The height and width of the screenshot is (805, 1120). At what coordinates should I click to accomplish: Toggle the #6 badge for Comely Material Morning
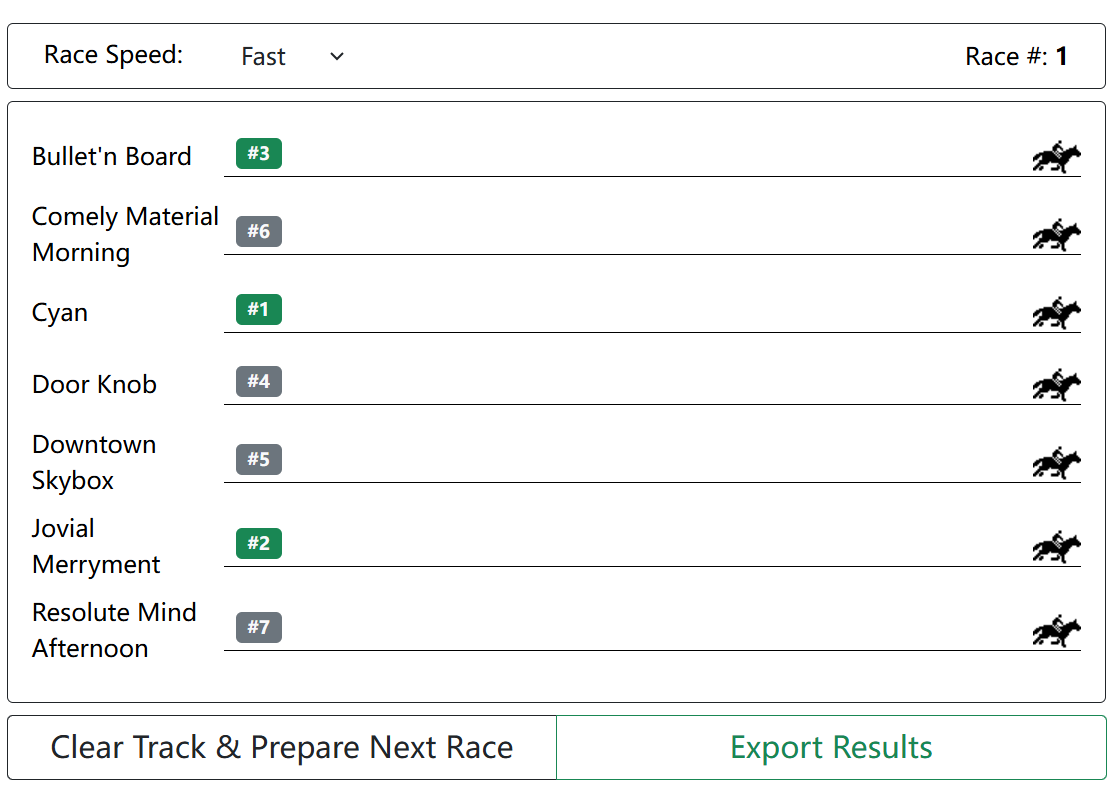(x=257, y=231)
